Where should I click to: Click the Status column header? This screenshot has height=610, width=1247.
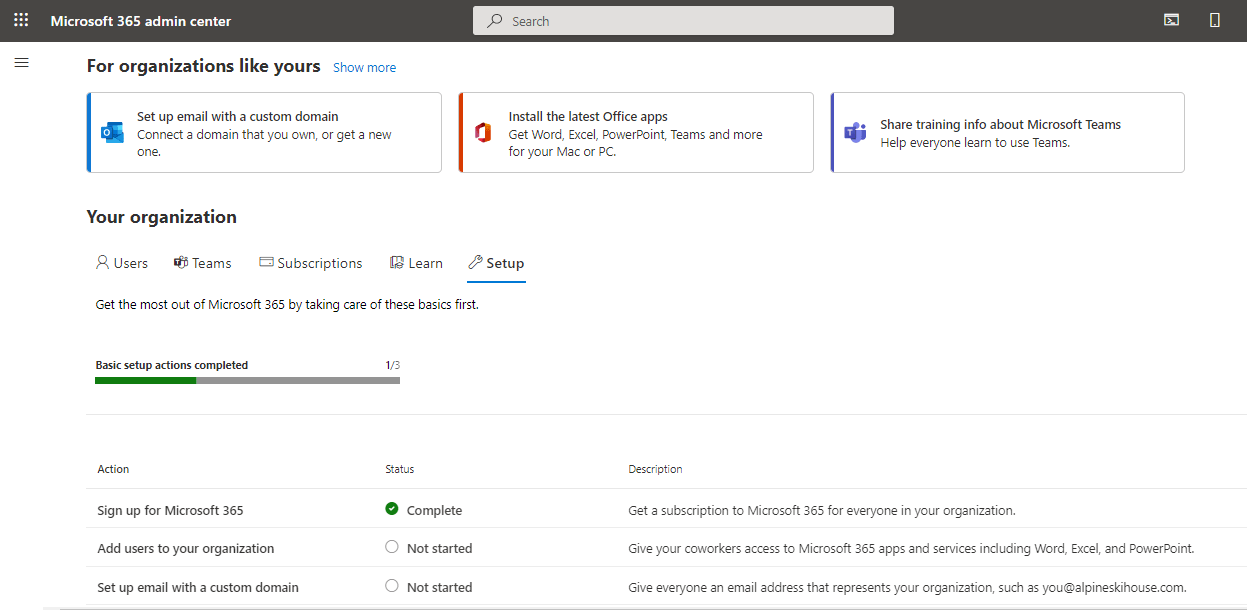pyautogui.click(x=400, y=469)
